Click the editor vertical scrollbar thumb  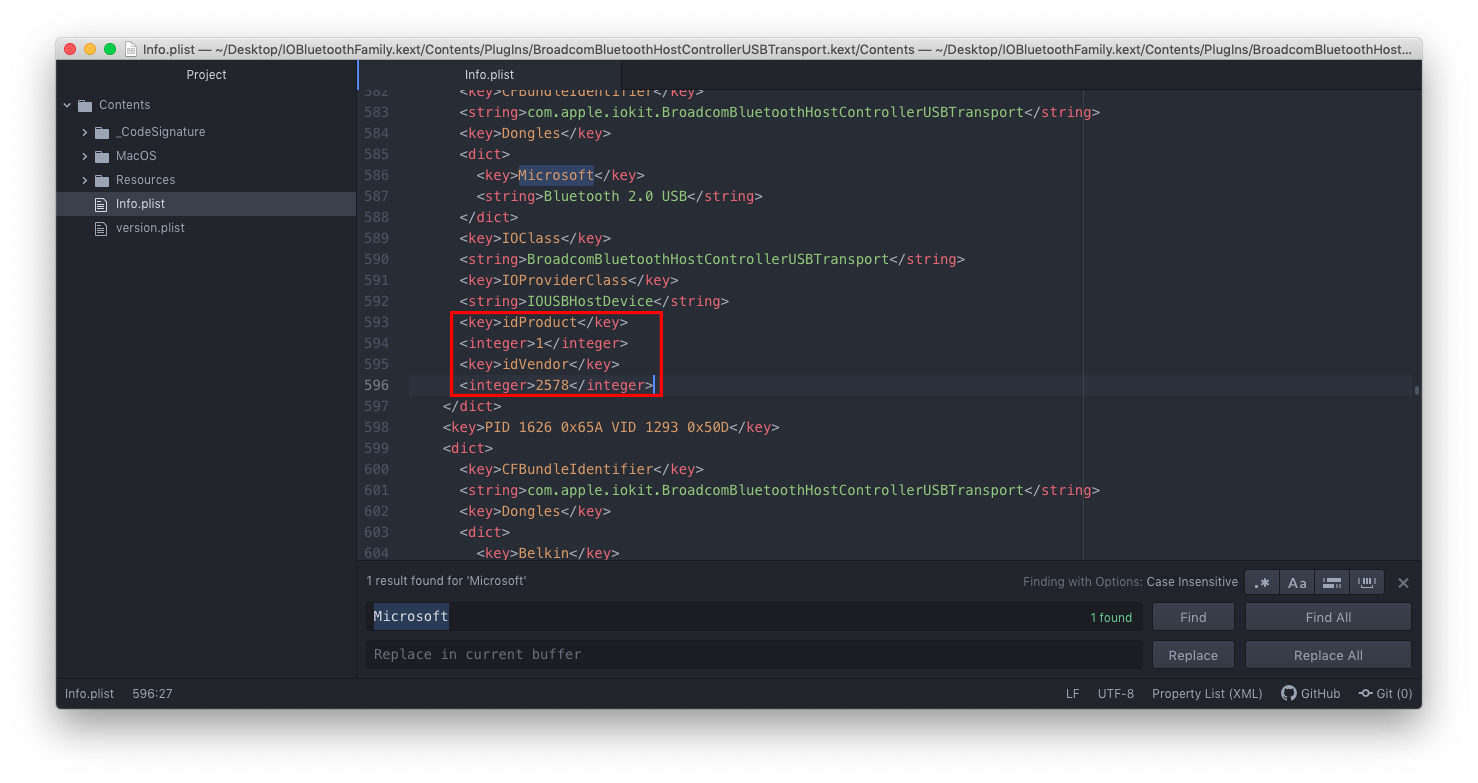[1417, 390]
